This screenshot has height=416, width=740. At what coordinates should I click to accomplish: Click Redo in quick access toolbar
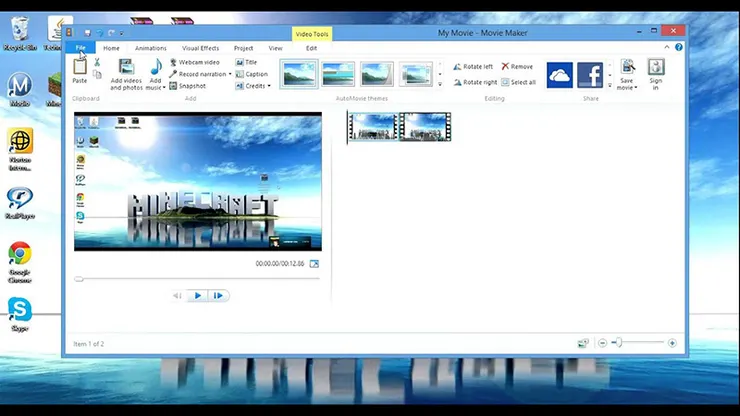click(111, 33)
